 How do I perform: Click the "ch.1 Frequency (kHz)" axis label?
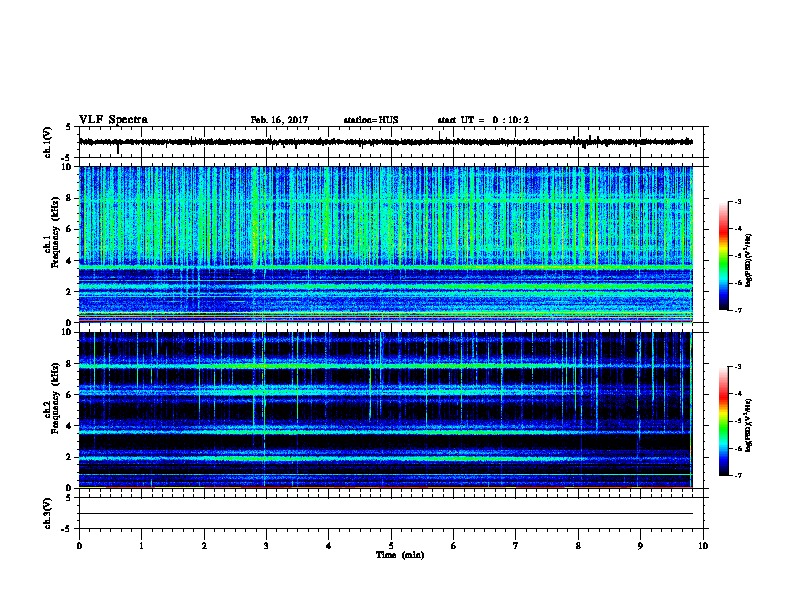[52, 232]
